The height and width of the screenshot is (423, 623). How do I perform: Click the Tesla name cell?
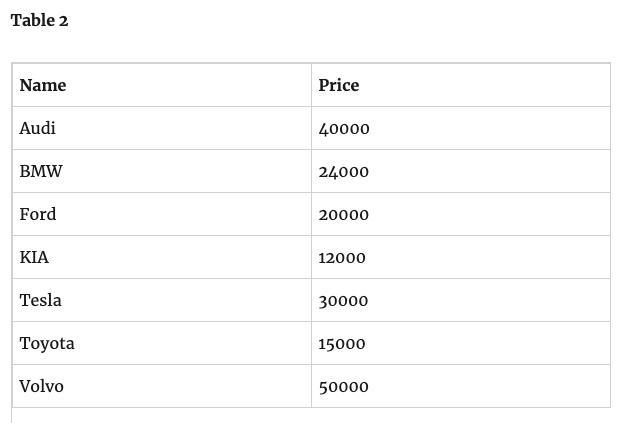click(x=162, y=300)
